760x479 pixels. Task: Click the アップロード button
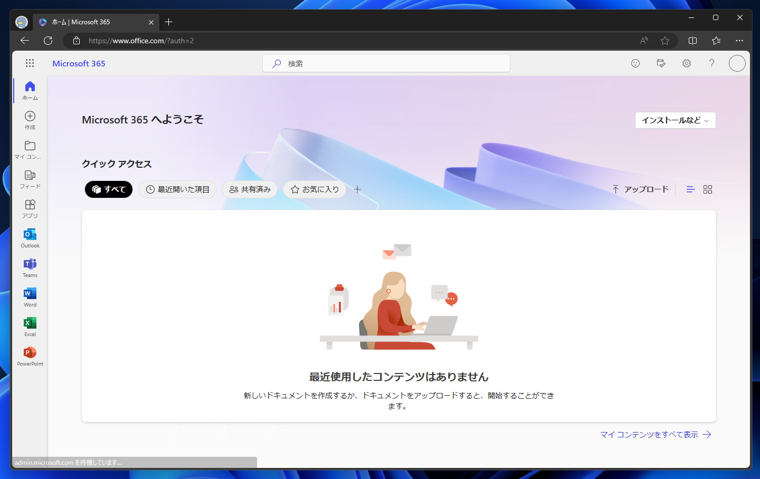coord(640,190)
